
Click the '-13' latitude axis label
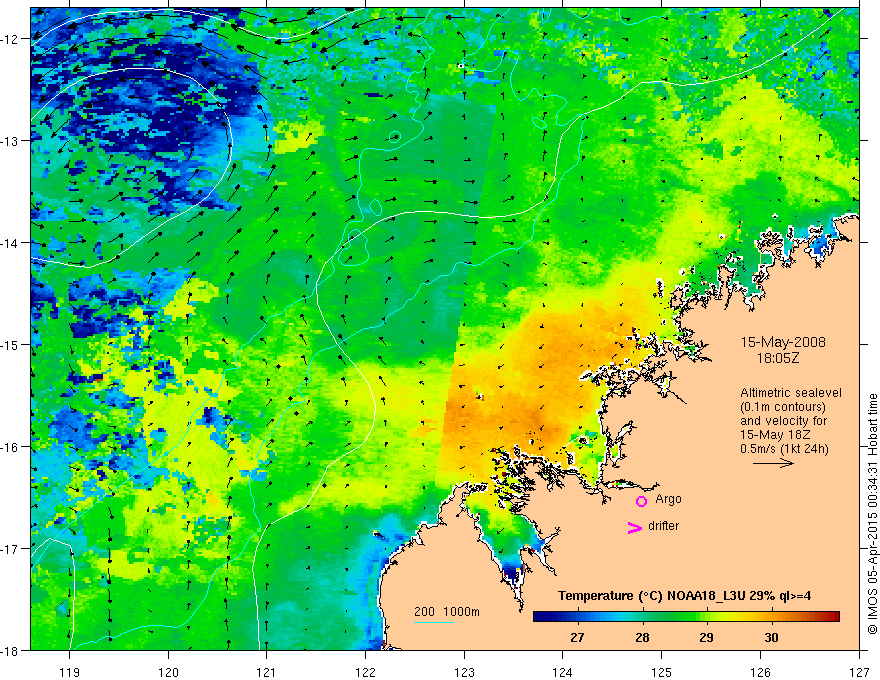coord(10,141)
